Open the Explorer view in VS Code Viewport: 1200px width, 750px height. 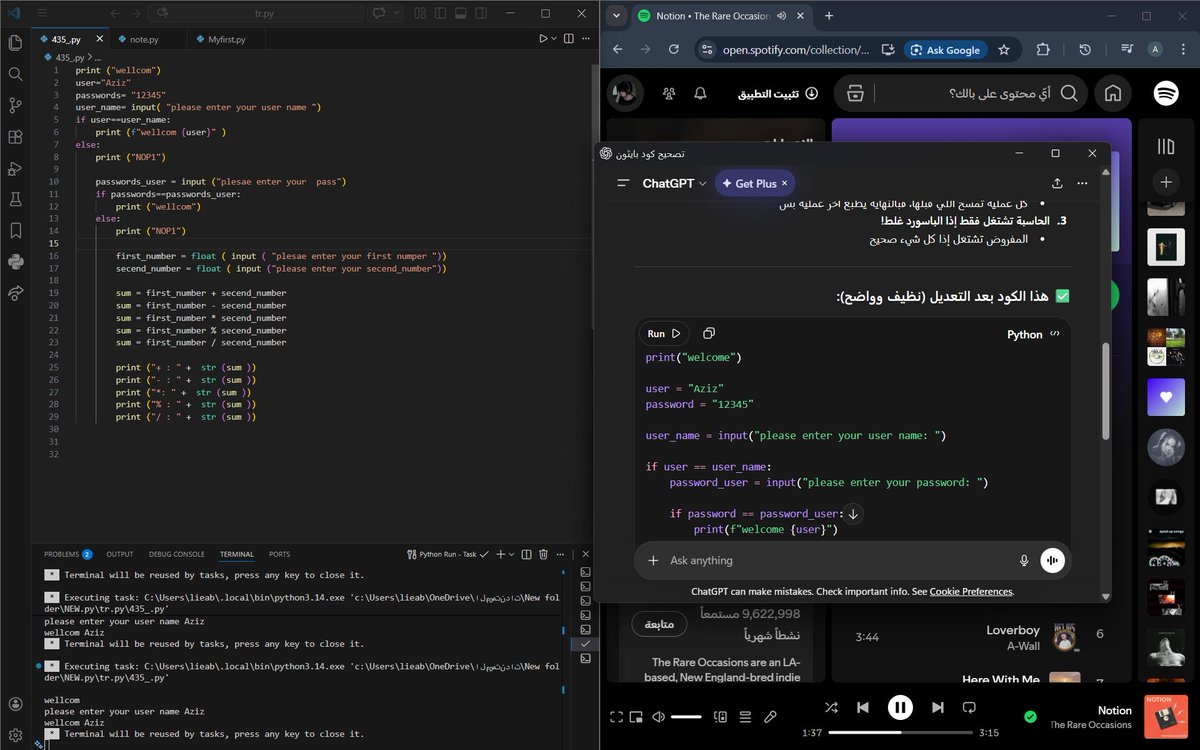[x=15, y=43]
